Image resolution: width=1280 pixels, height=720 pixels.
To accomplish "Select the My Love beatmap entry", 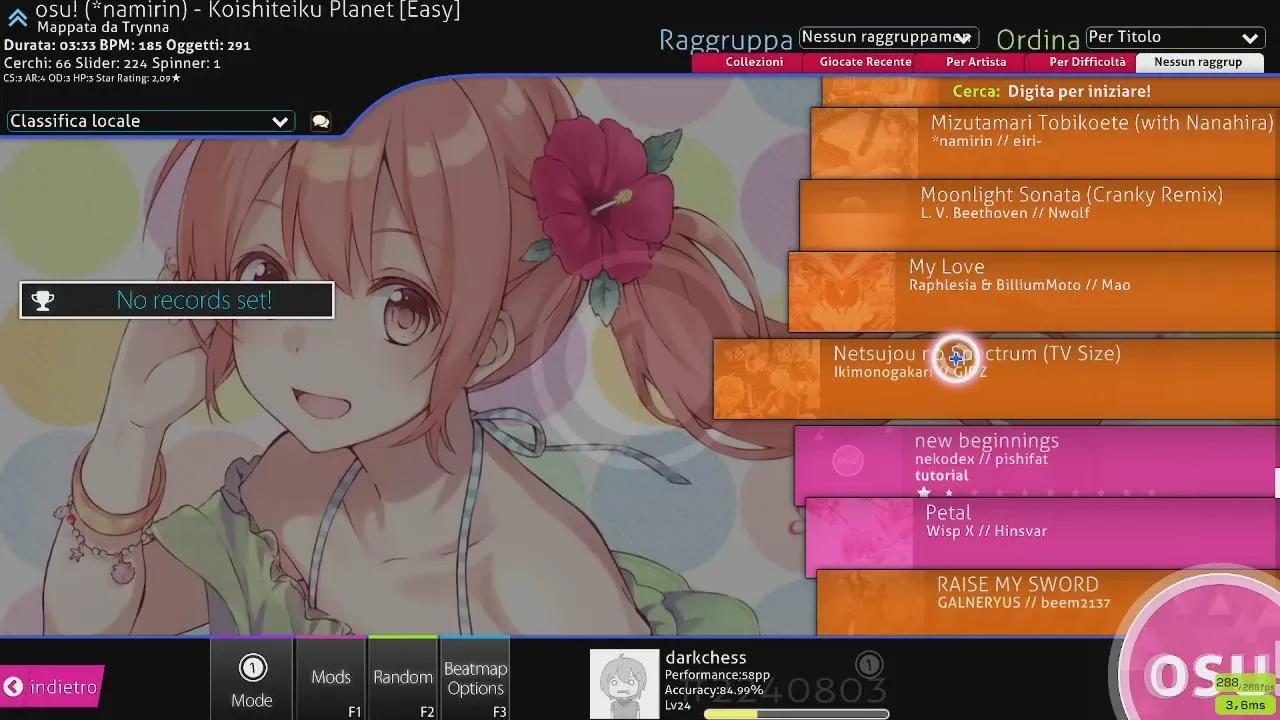I will (1034, 291).
